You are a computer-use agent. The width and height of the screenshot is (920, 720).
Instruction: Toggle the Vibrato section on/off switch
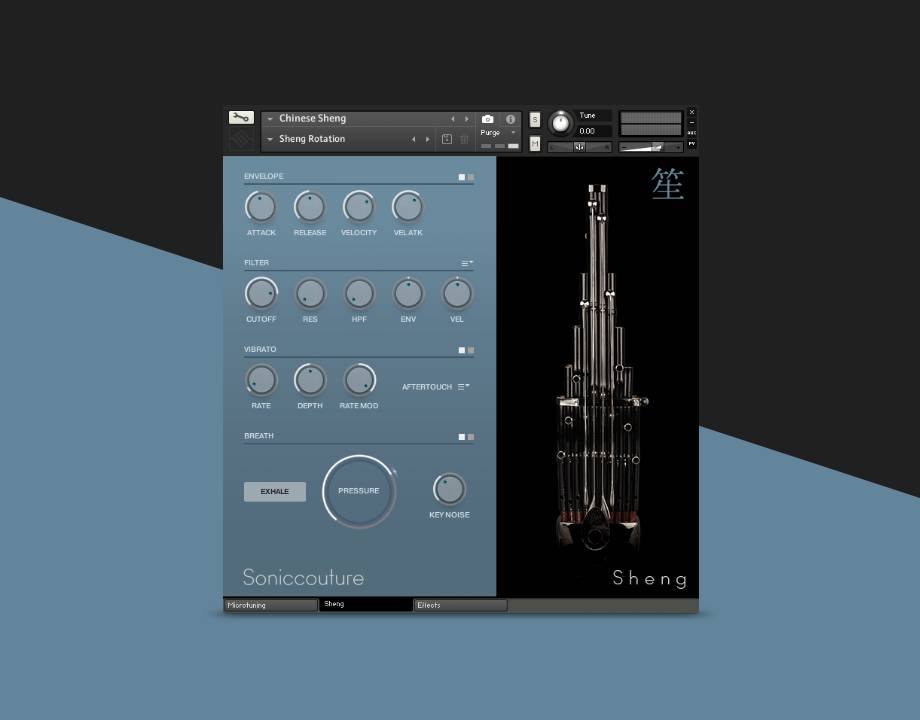pyautogui.click(x=466, y=350)
